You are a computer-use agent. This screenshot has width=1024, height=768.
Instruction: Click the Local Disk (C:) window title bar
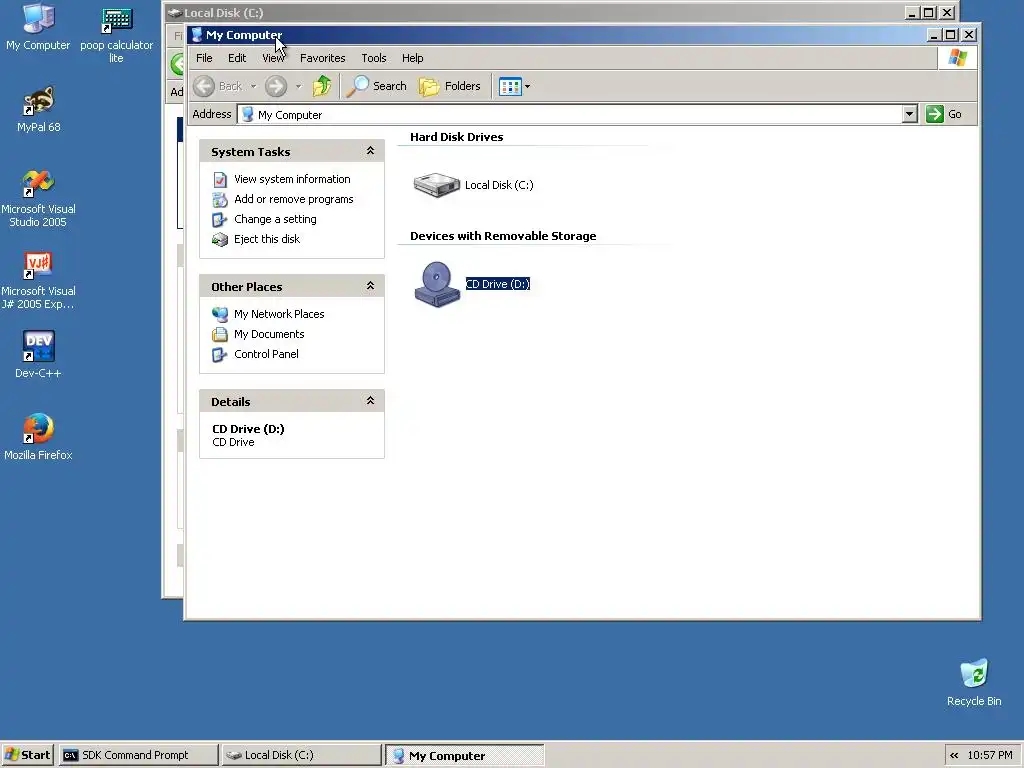click(536, 12)
